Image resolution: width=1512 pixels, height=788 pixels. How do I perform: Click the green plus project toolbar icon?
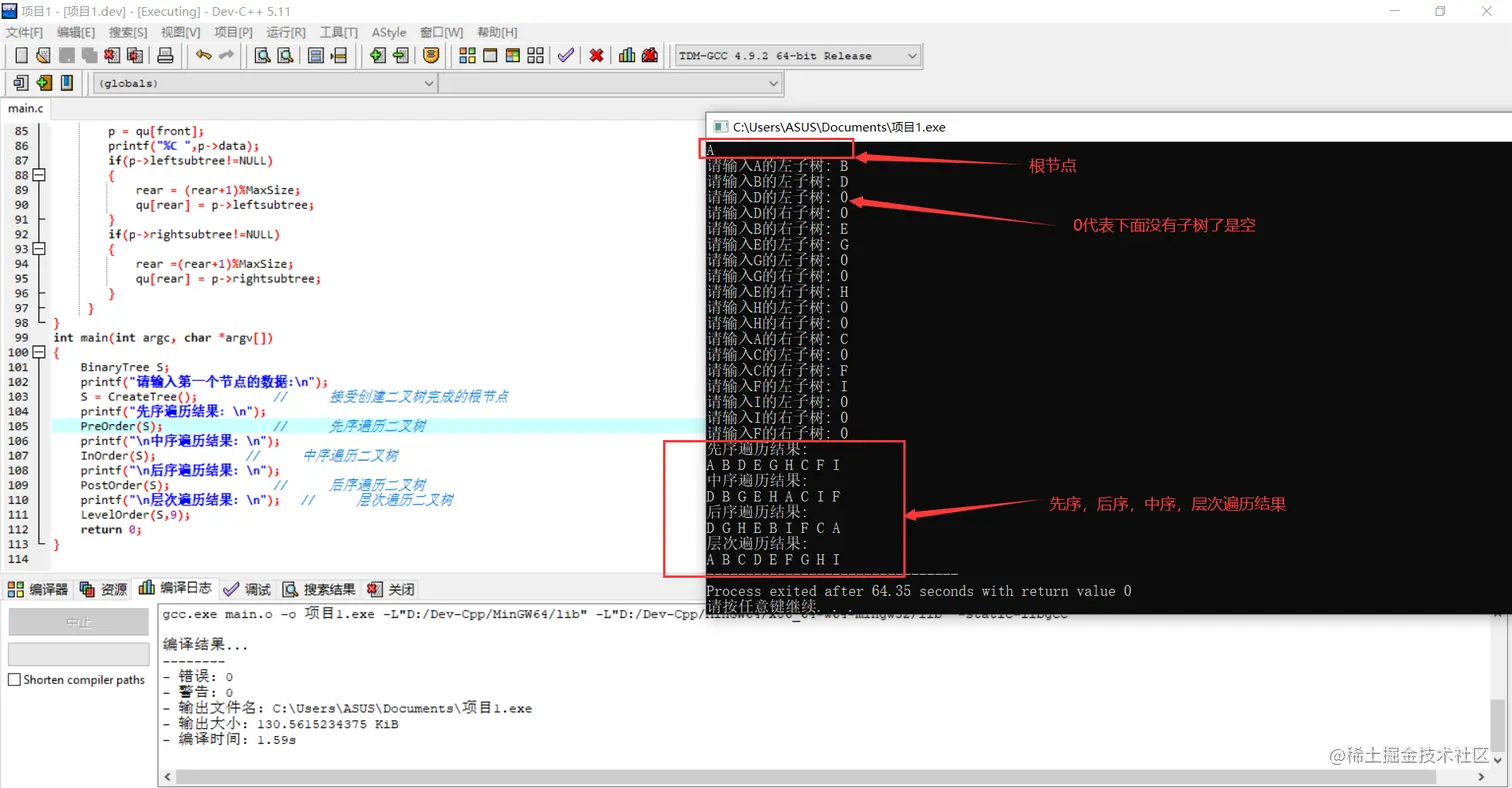click(43, 83)
